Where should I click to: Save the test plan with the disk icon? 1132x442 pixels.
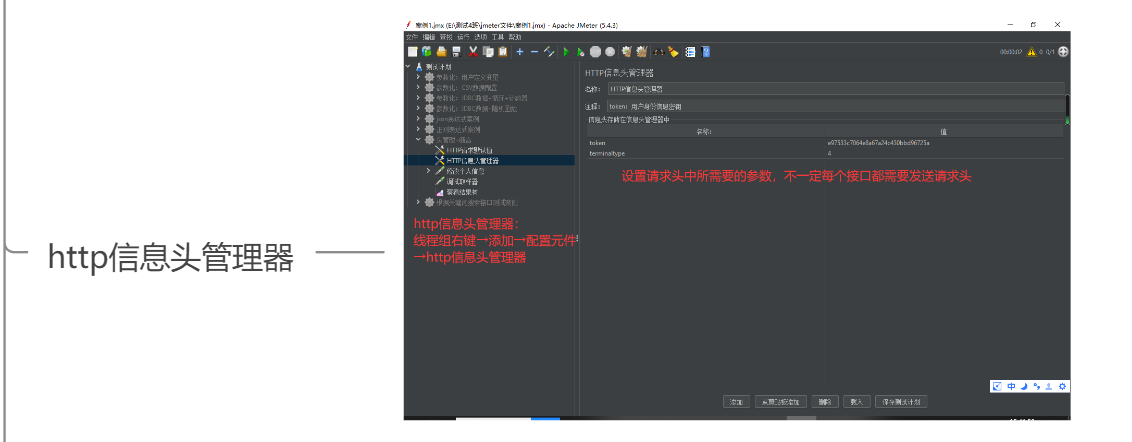point(456,52)
